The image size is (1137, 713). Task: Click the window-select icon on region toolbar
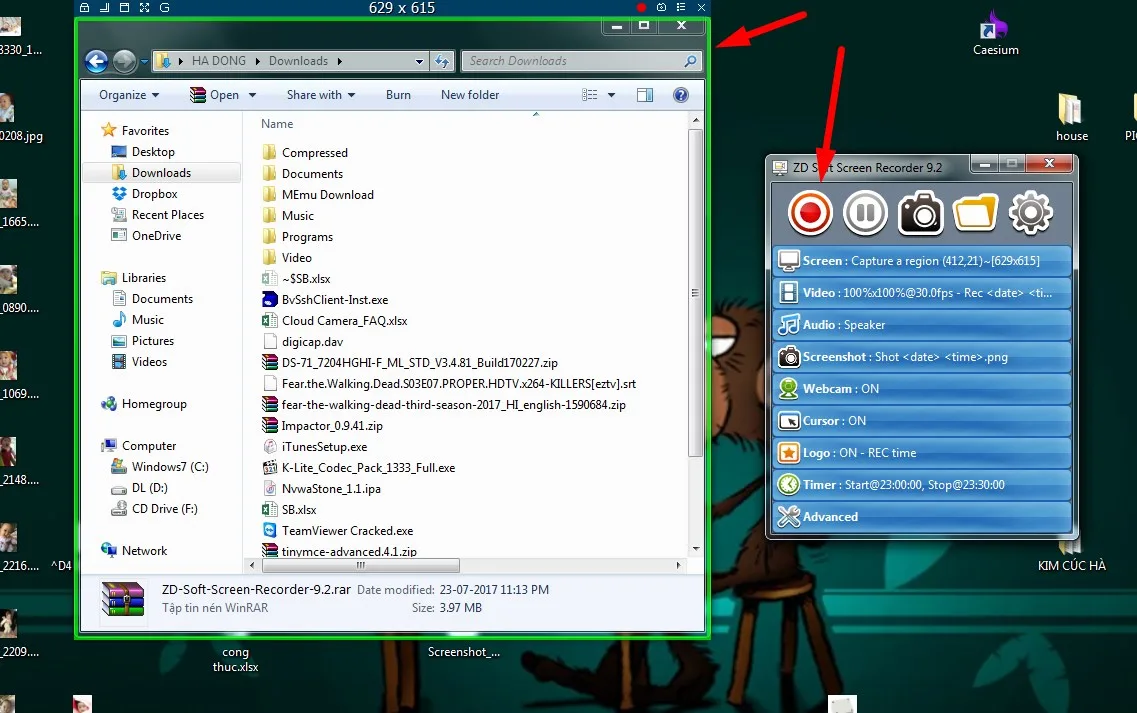124,7
